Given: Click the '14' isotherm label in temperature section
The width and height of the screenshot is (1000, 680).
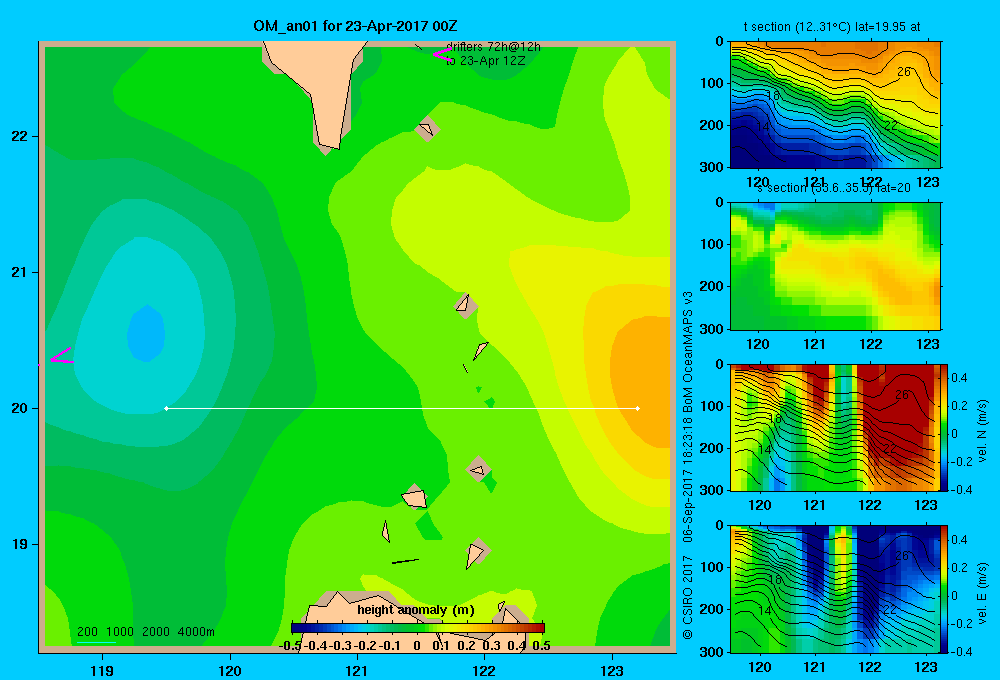Looking at the screenshot, I should [762, 127].
